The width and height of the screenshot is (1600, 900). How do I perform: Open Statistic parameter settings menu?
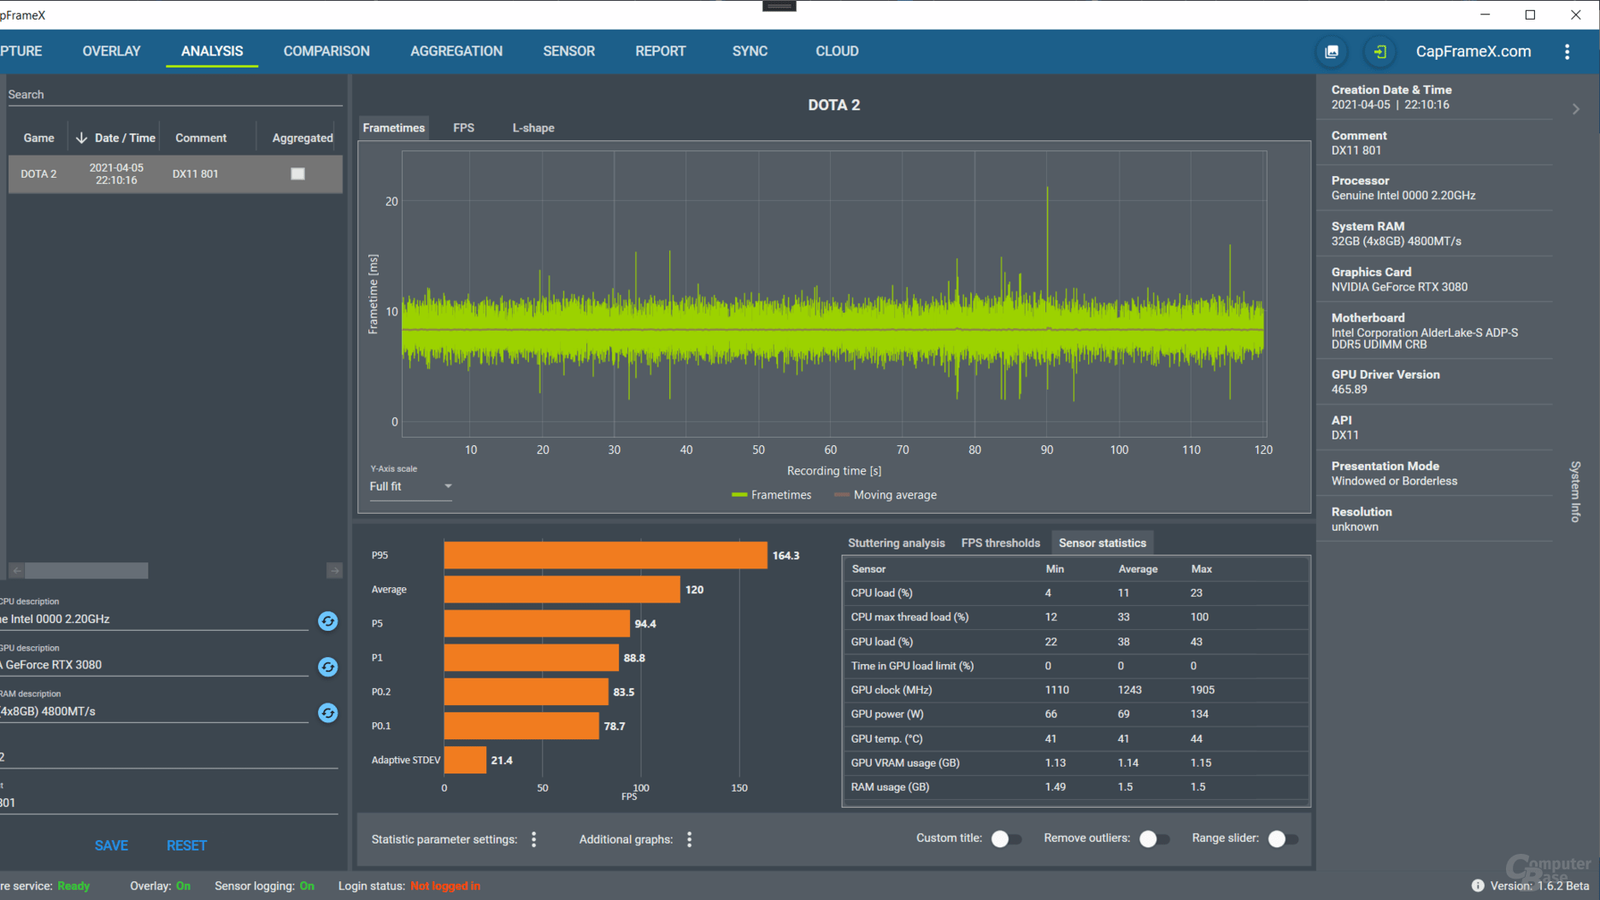click(534, 840)
